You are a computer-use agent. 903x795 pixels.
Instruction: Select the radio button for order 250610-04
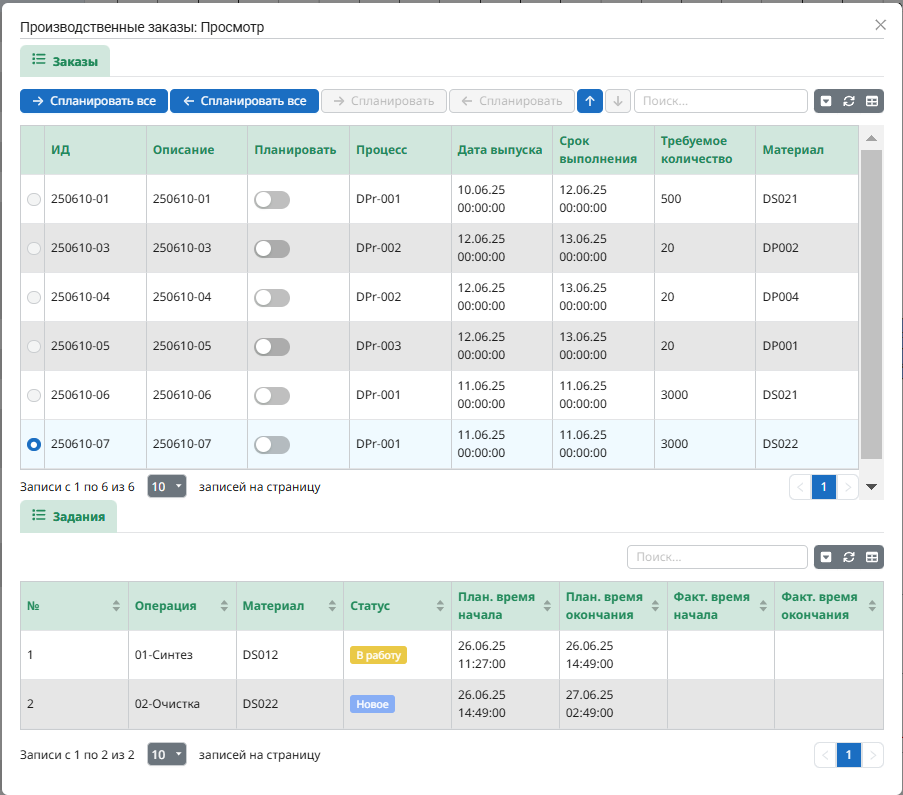point(34,298)
